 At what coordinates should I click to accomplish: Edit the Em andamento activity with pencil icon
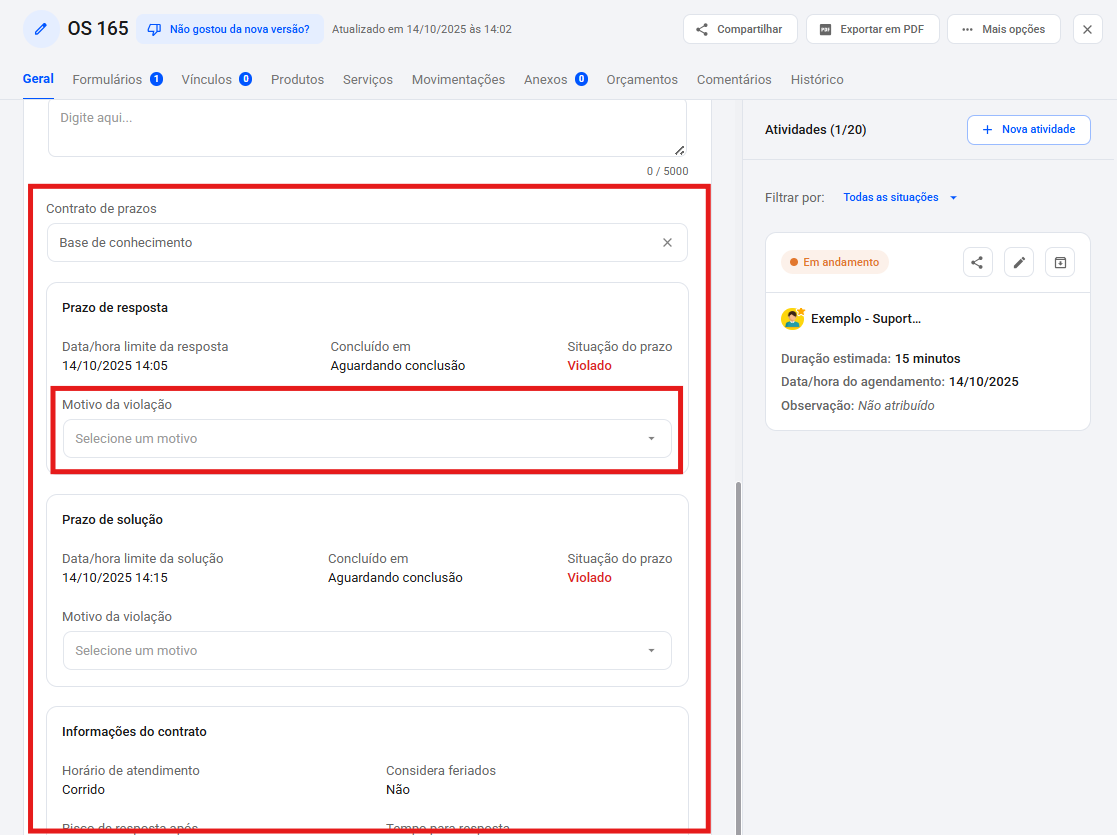1019,262
